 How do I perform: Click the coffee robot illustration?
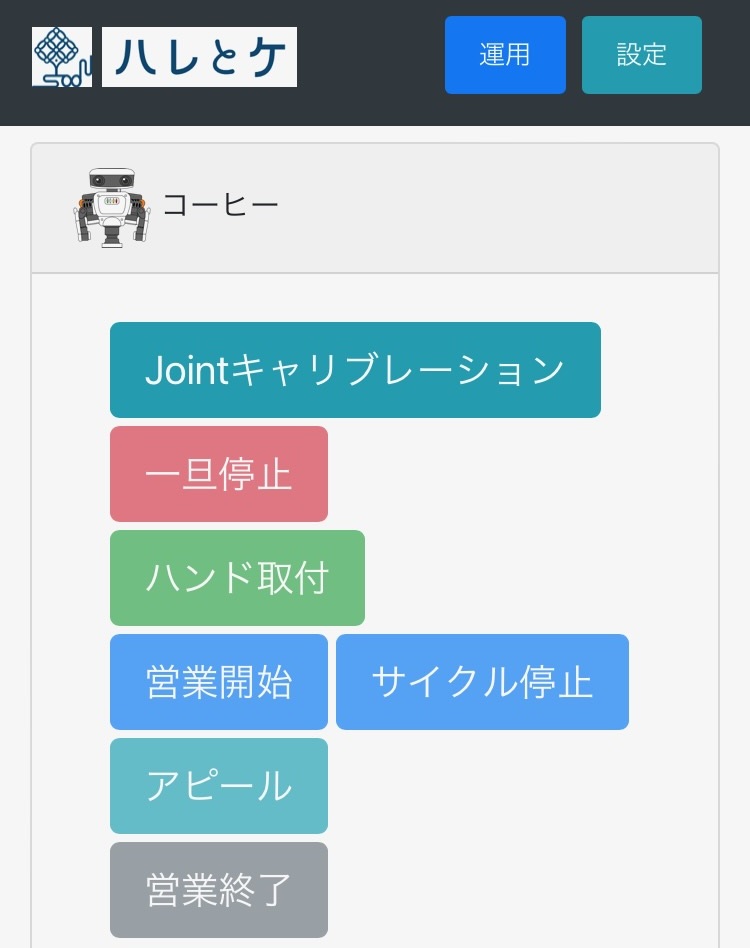point(112,207)
